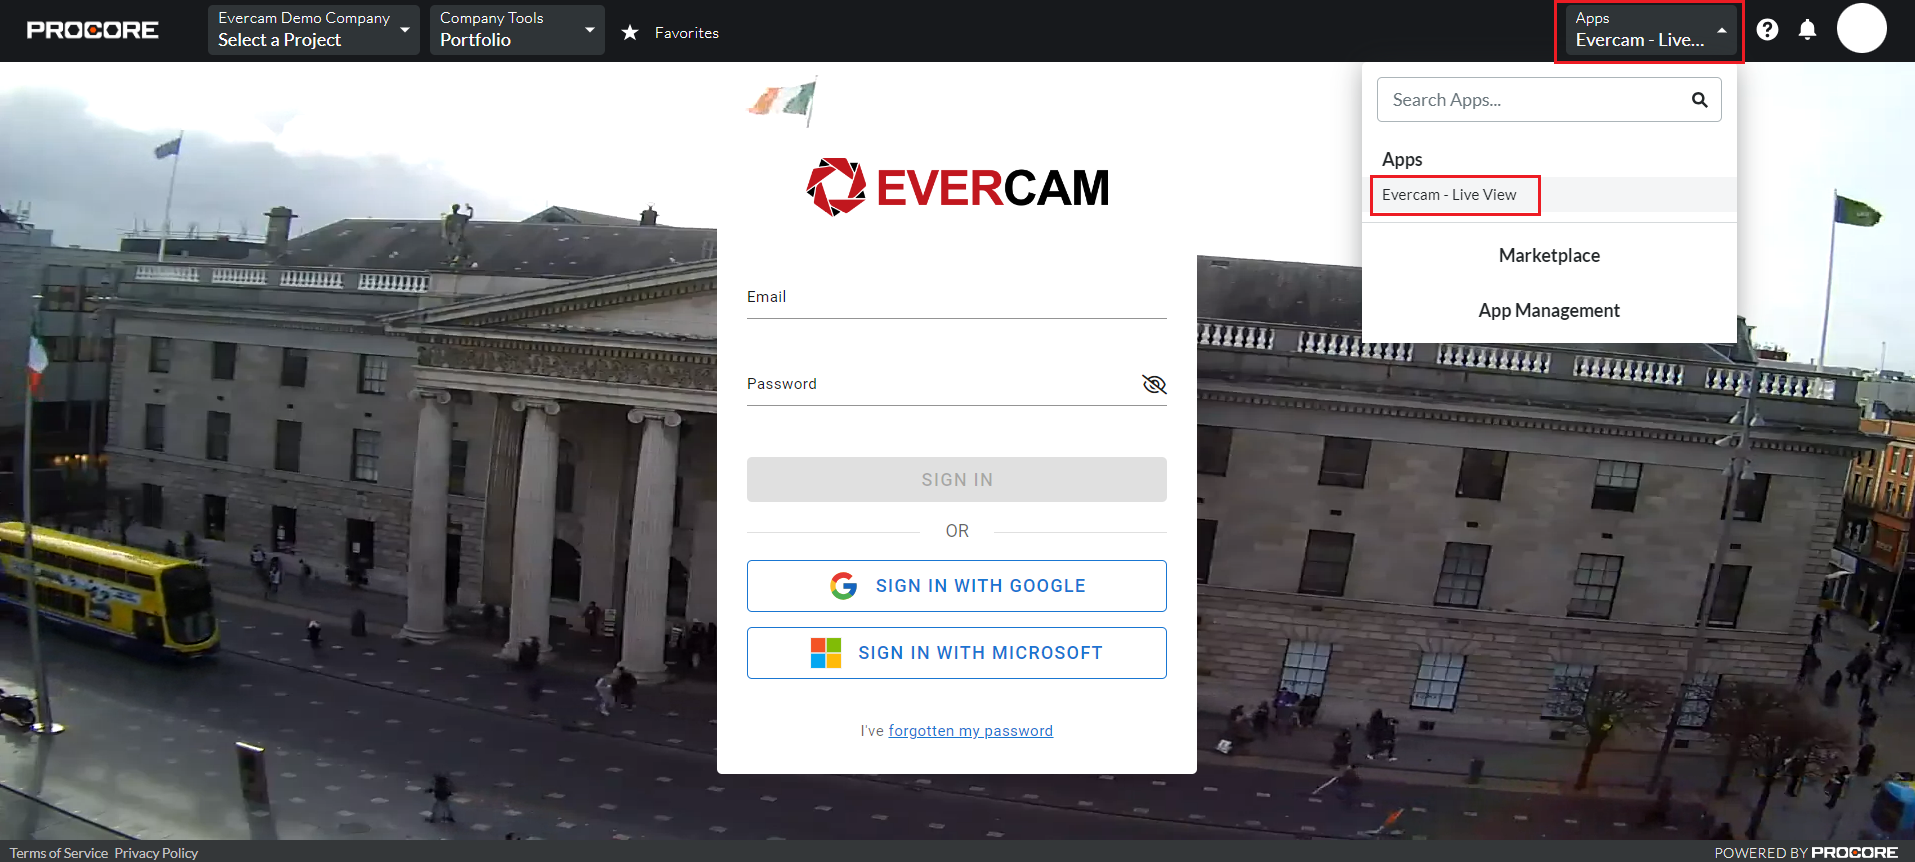The height and width of the screenshot is (862, 1915).
Task: Click the Favorites label
Action: [687, 33]
